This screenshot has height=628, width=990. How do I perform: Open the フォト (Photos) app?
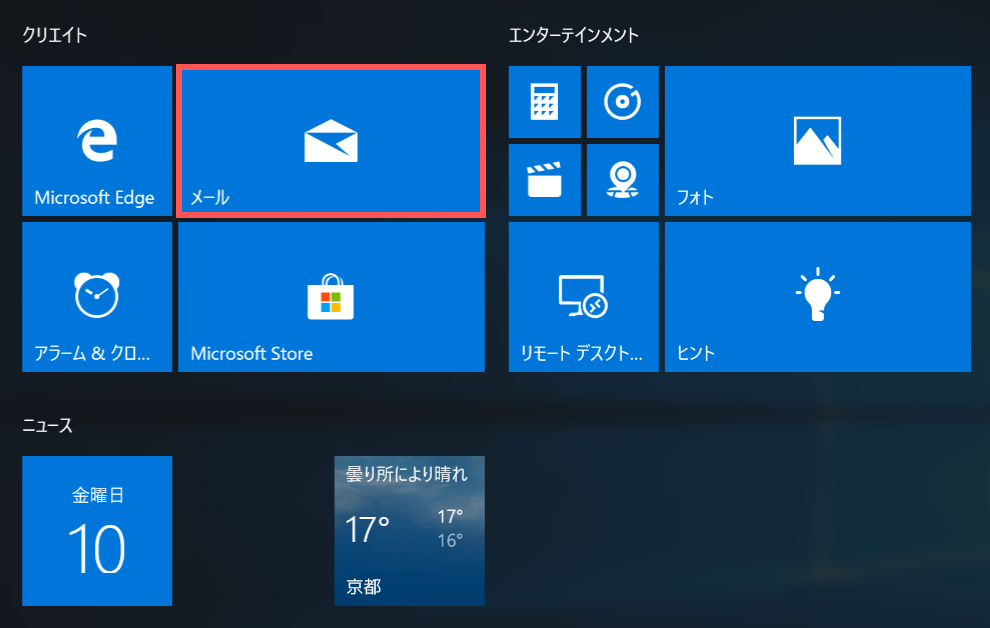point(817,140)
